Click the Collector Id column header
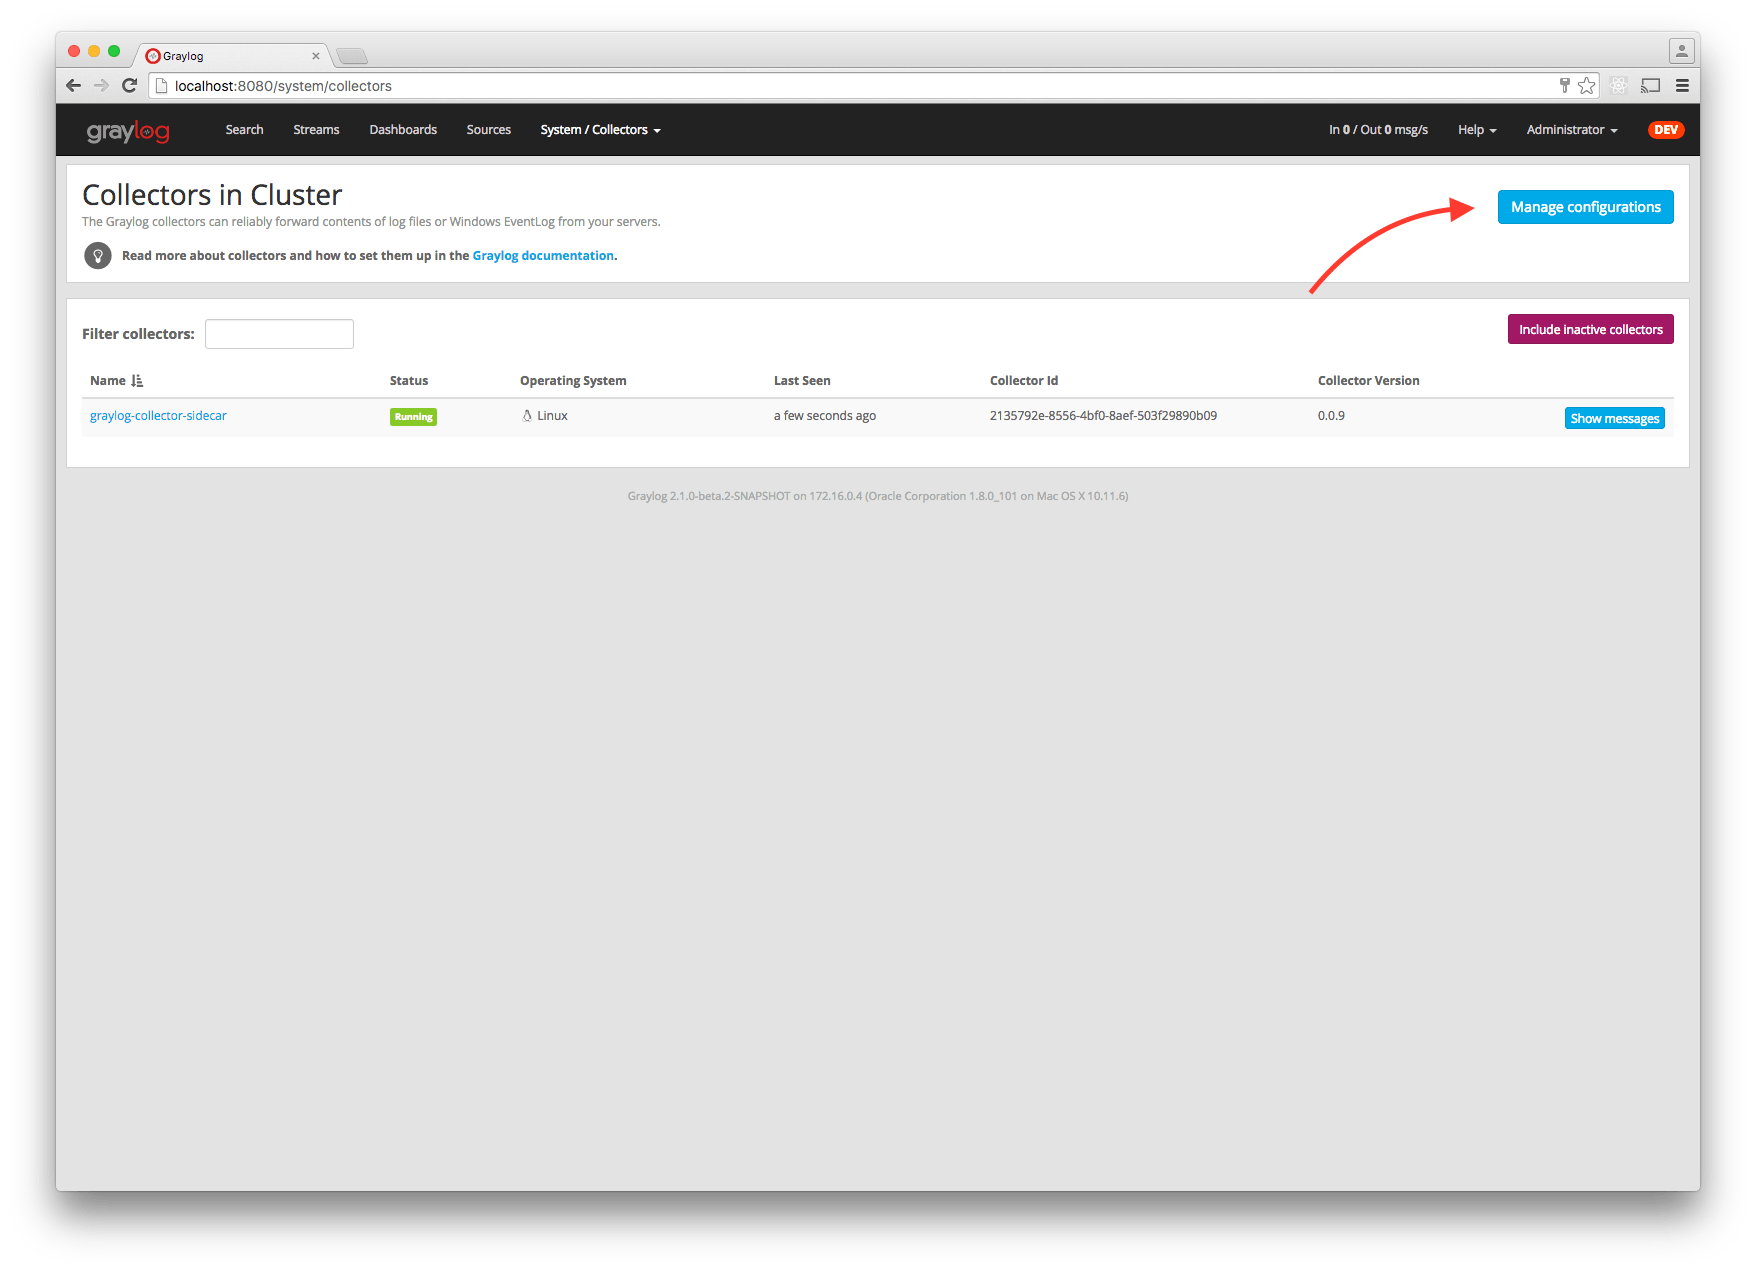Screen dimensions: 1756x1271 point(1024,381)
